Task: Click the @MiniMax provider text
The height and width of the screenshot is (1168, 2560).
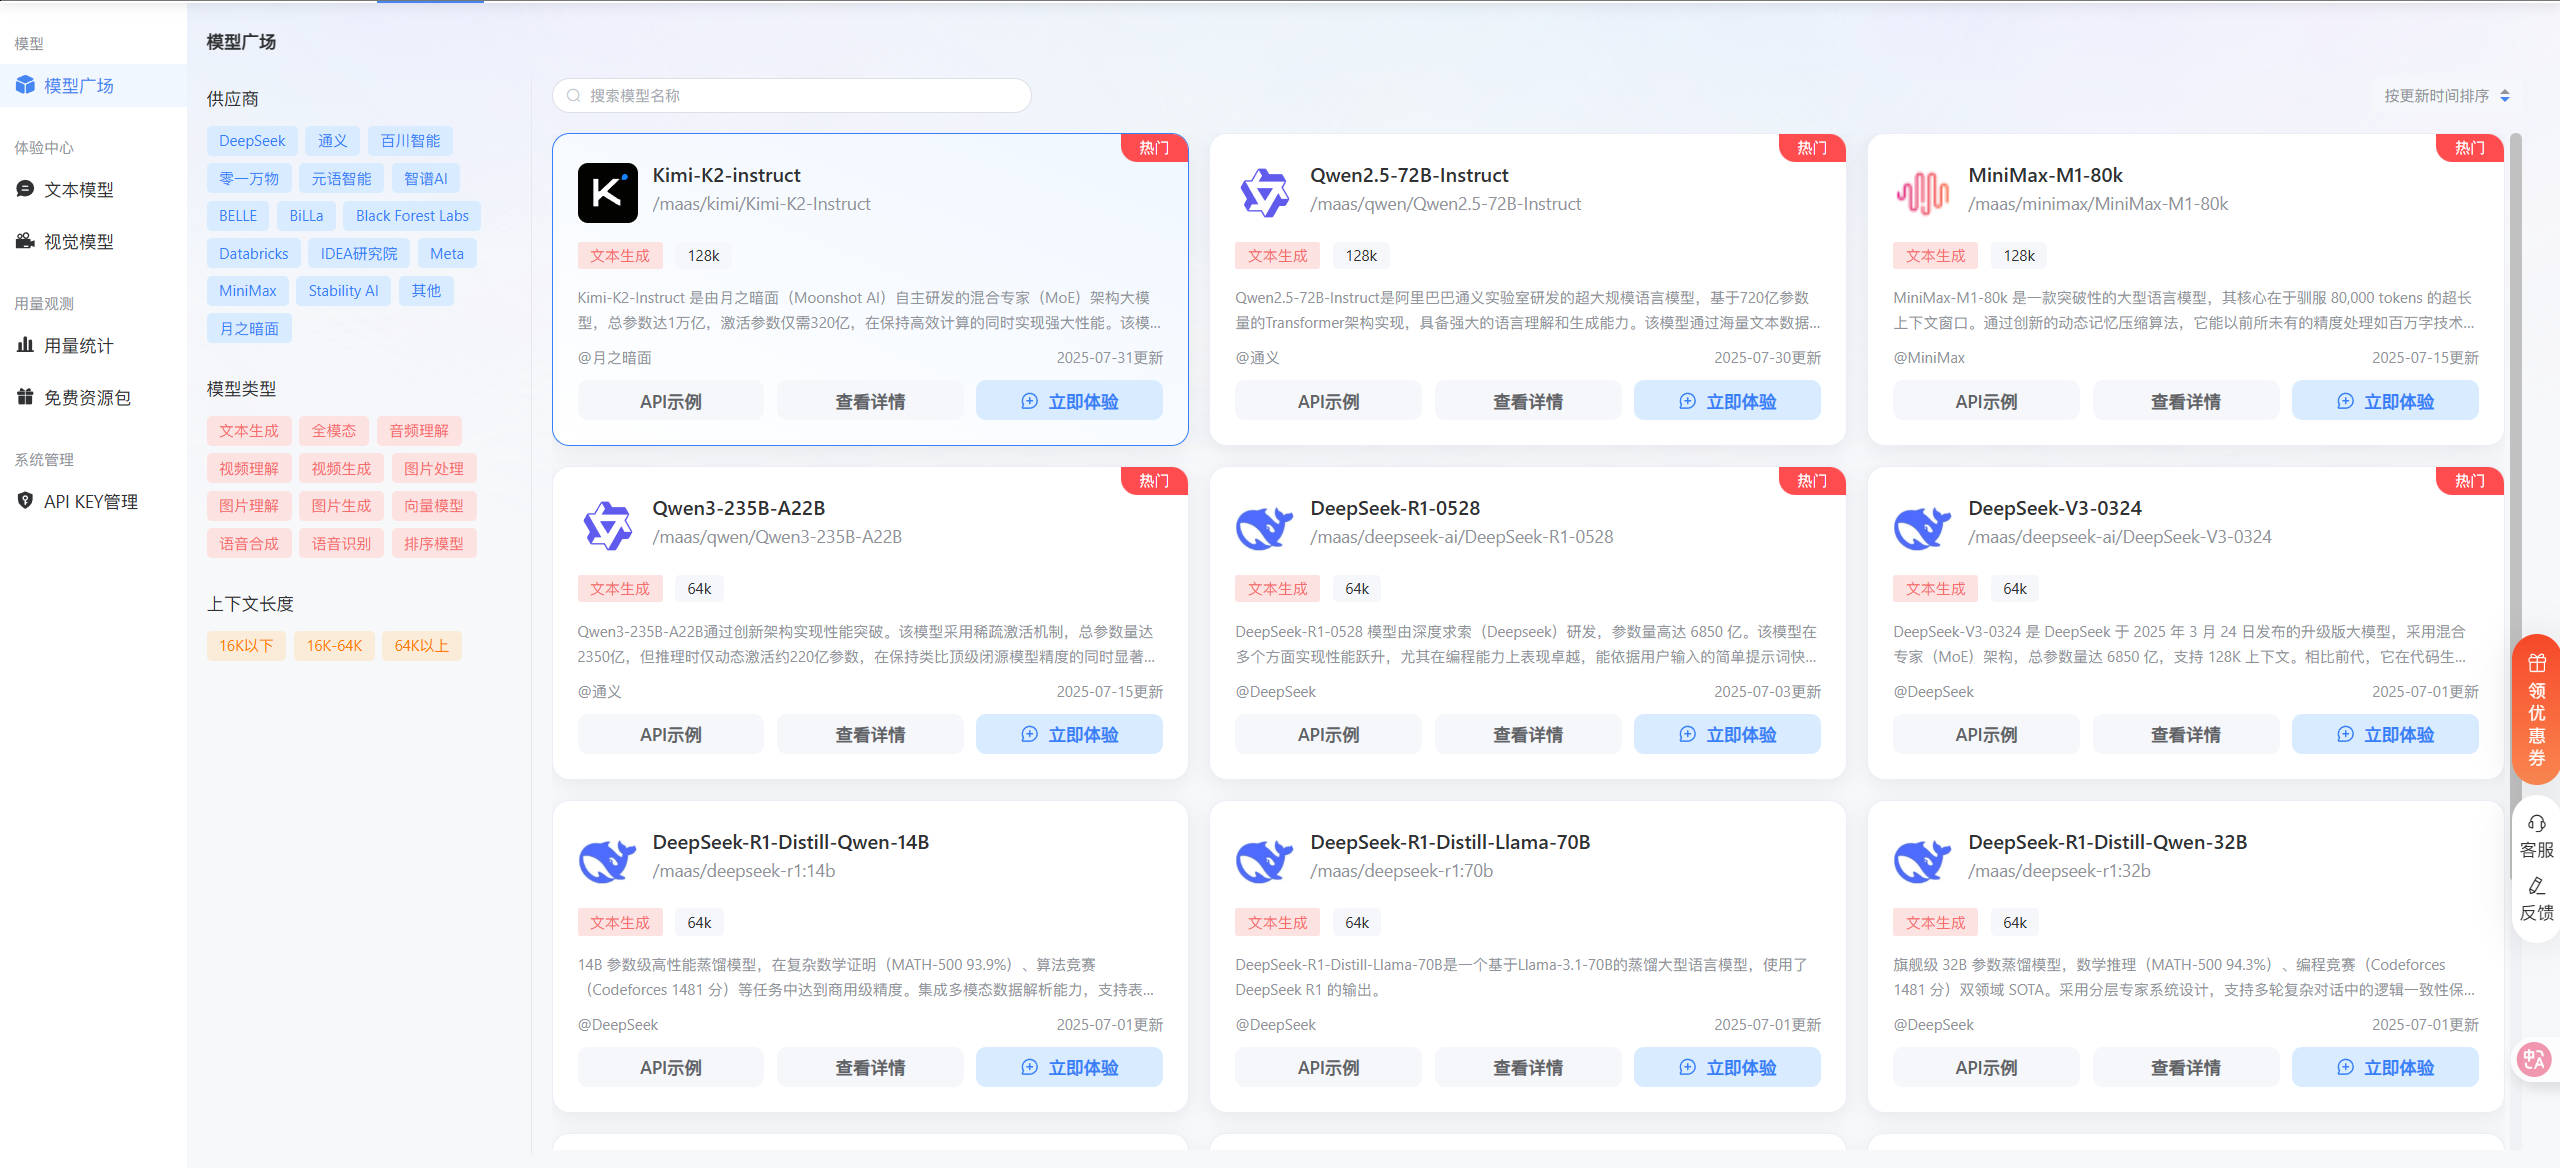Action: 1929,358
